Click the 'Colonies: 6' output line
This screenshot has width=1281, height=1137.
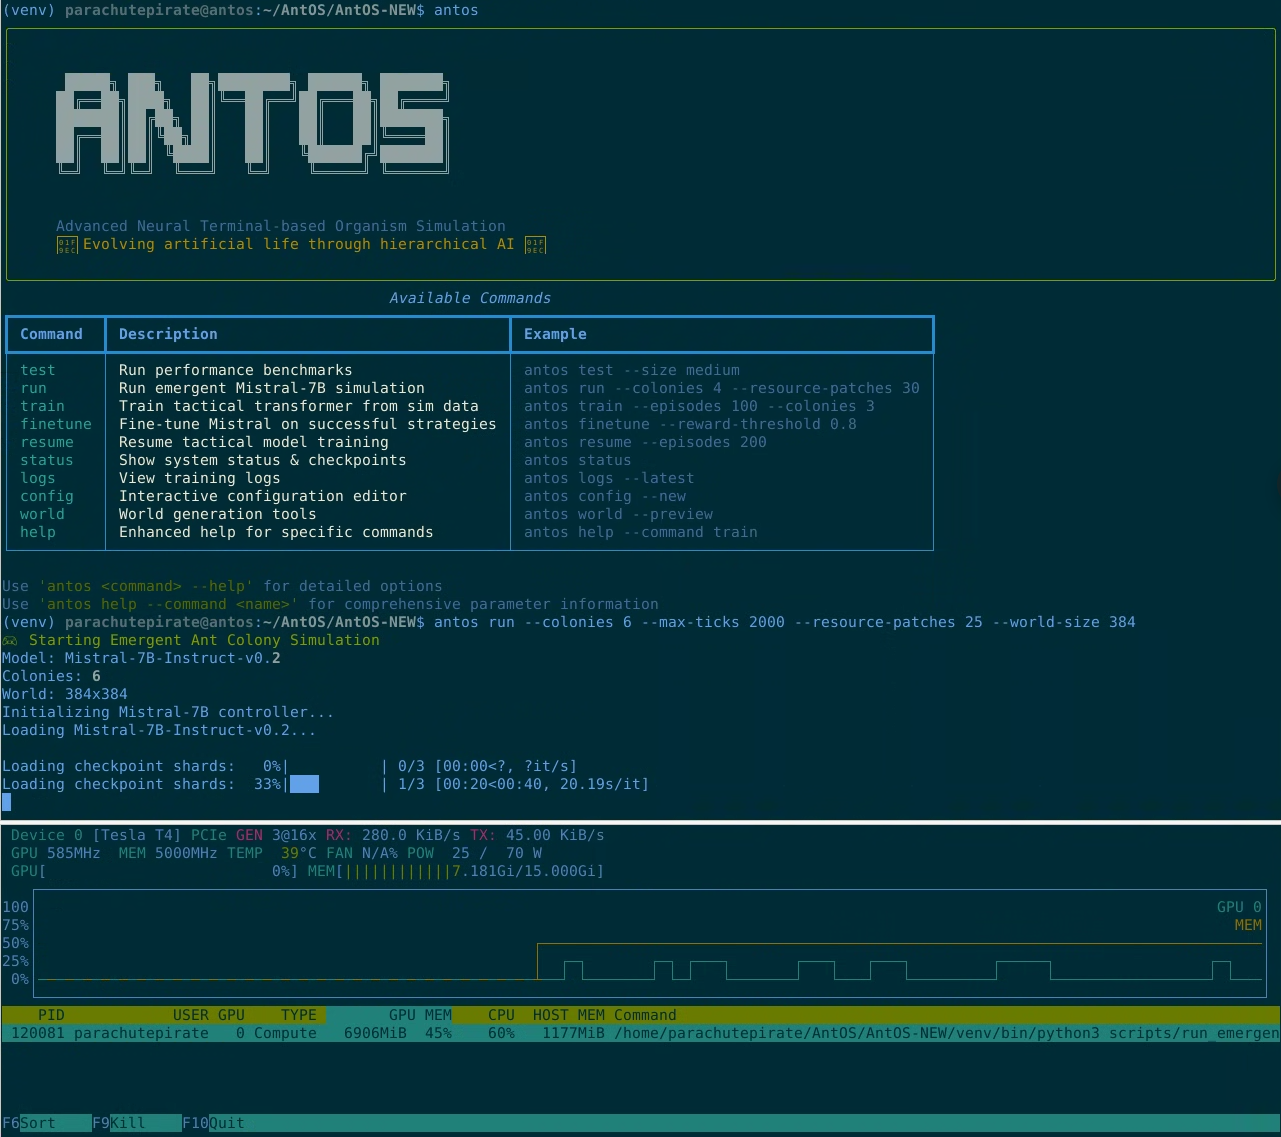51,676
